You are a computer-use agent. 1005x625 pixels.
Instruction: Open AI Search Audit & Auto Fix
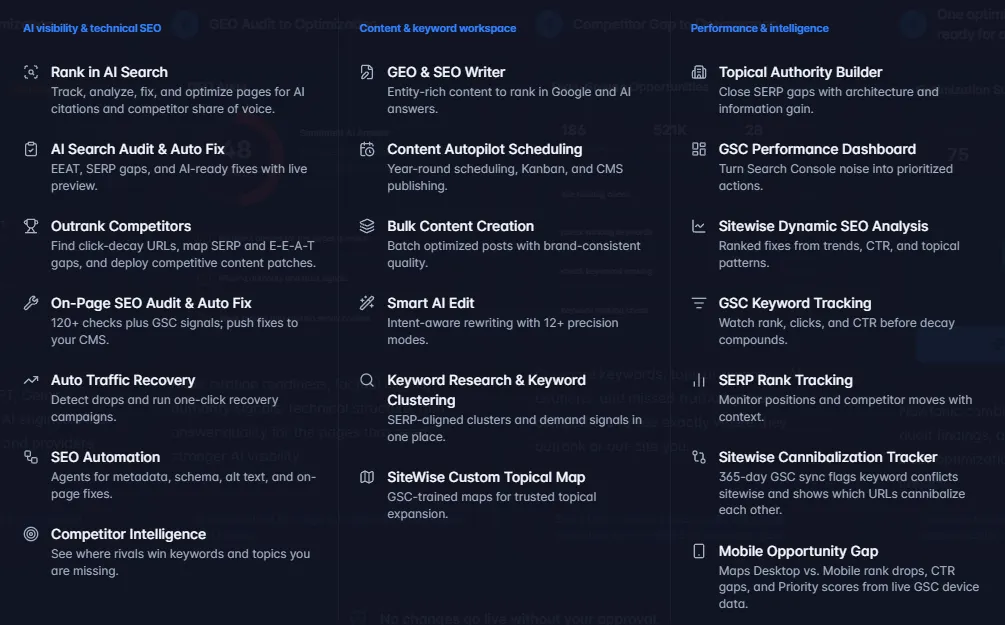138,149
